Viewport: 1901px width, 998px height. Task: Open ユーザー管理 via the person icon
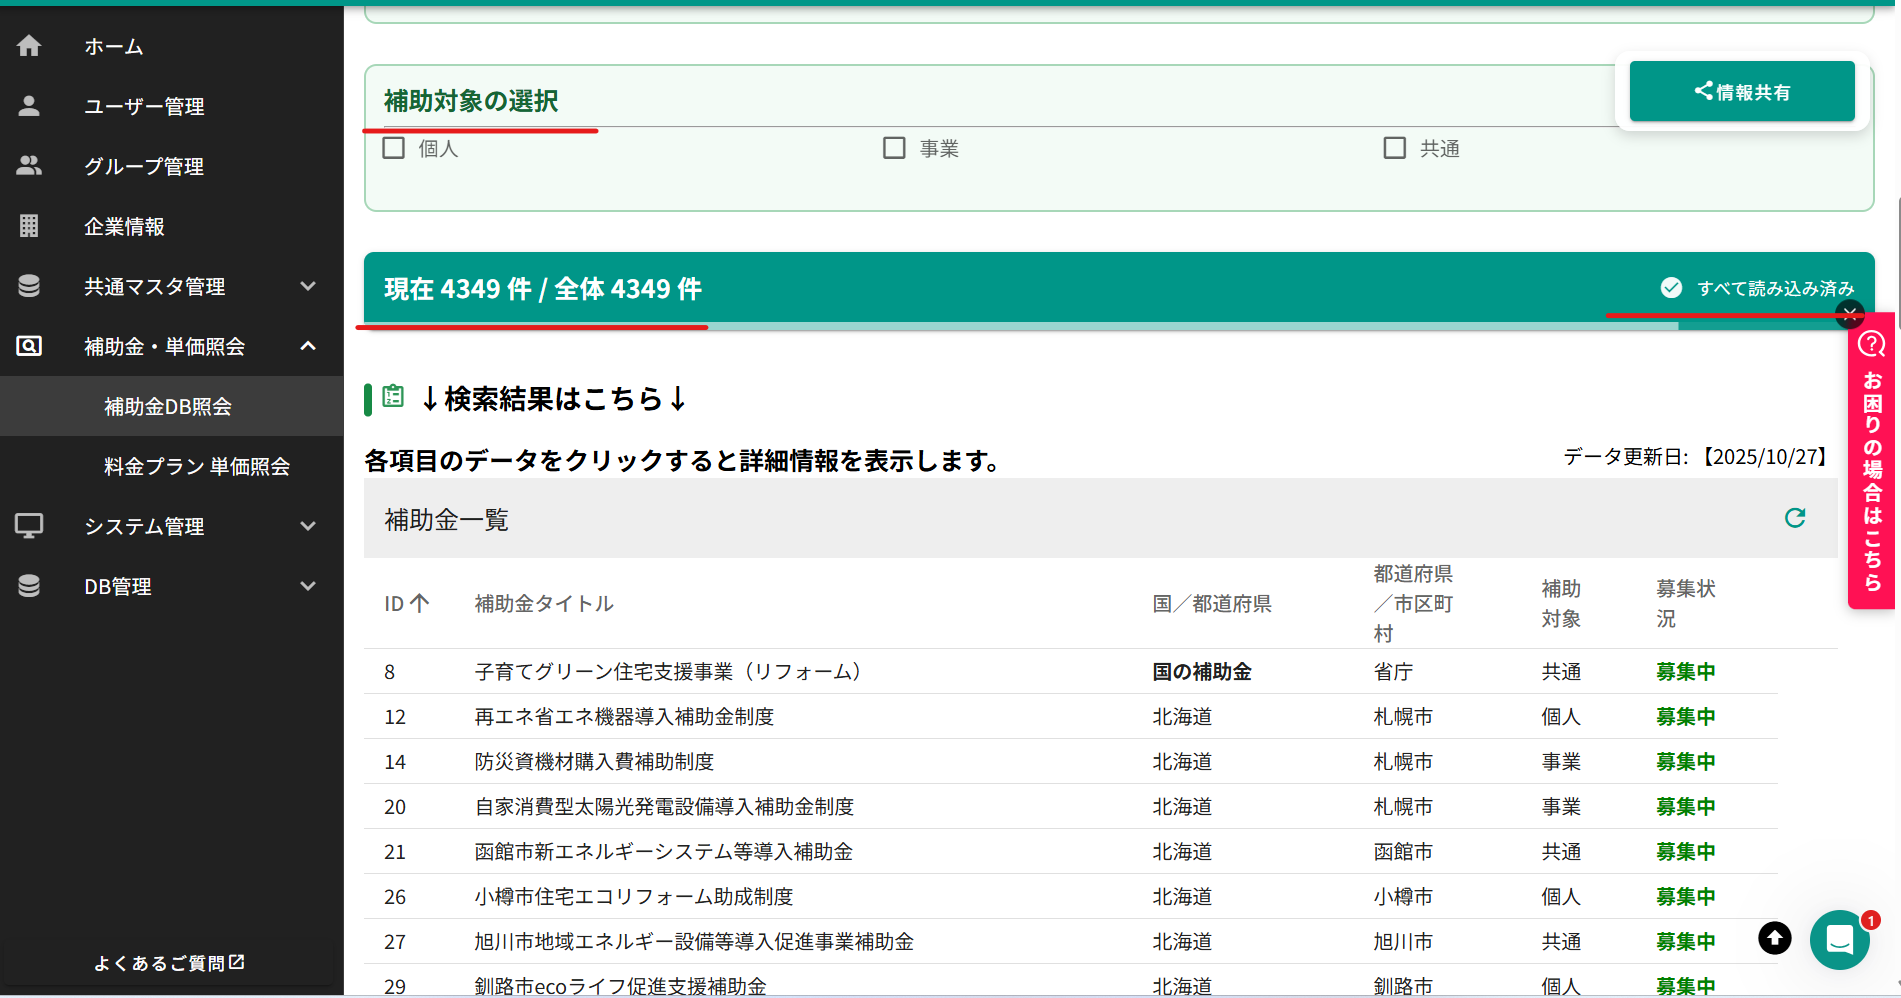tap(29, 106)
